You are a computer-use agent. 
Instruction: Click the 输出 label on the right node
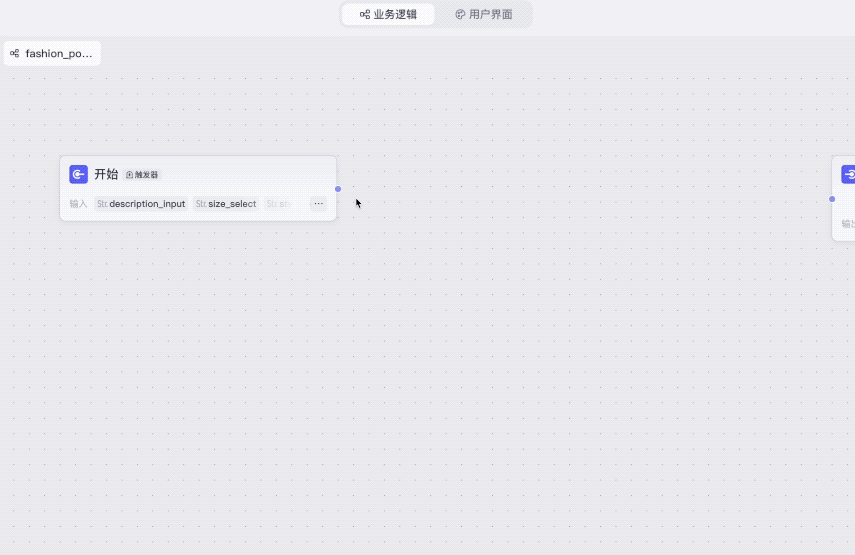tap(847, 224)
